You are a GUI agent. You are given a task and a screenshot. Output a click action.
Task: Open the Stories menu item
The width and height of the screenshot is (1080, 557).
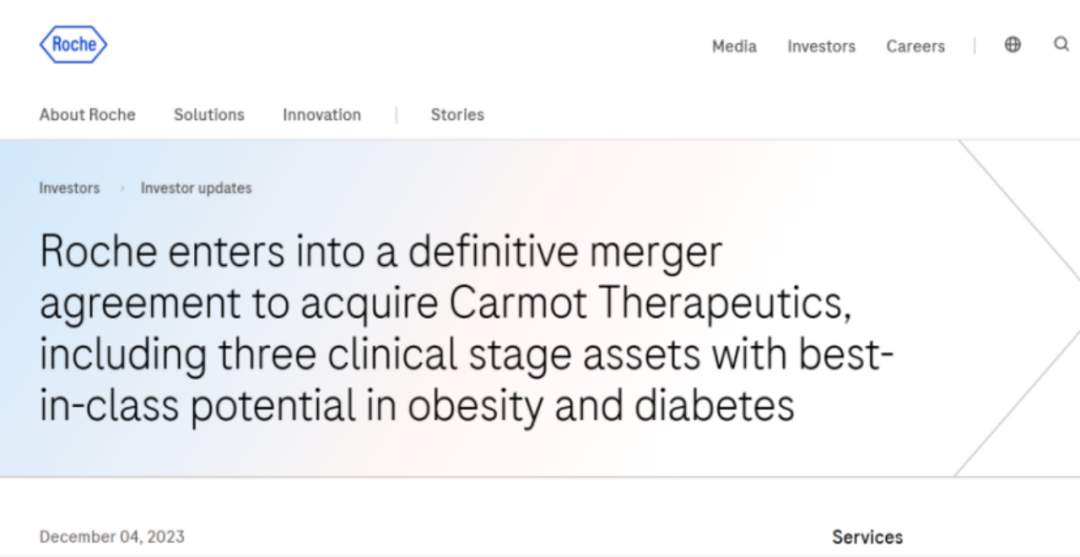[457, 115]
